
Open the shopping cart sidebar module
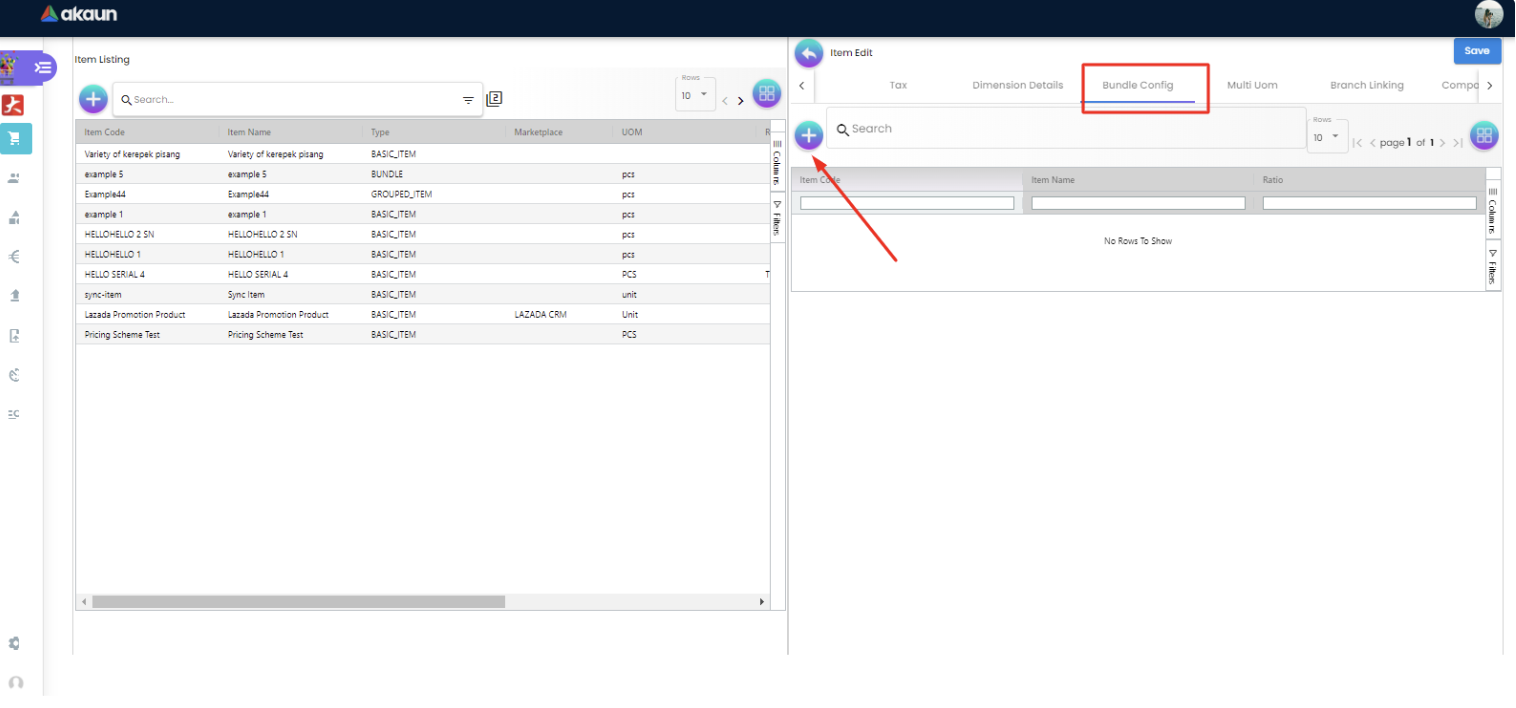(15, 139)
